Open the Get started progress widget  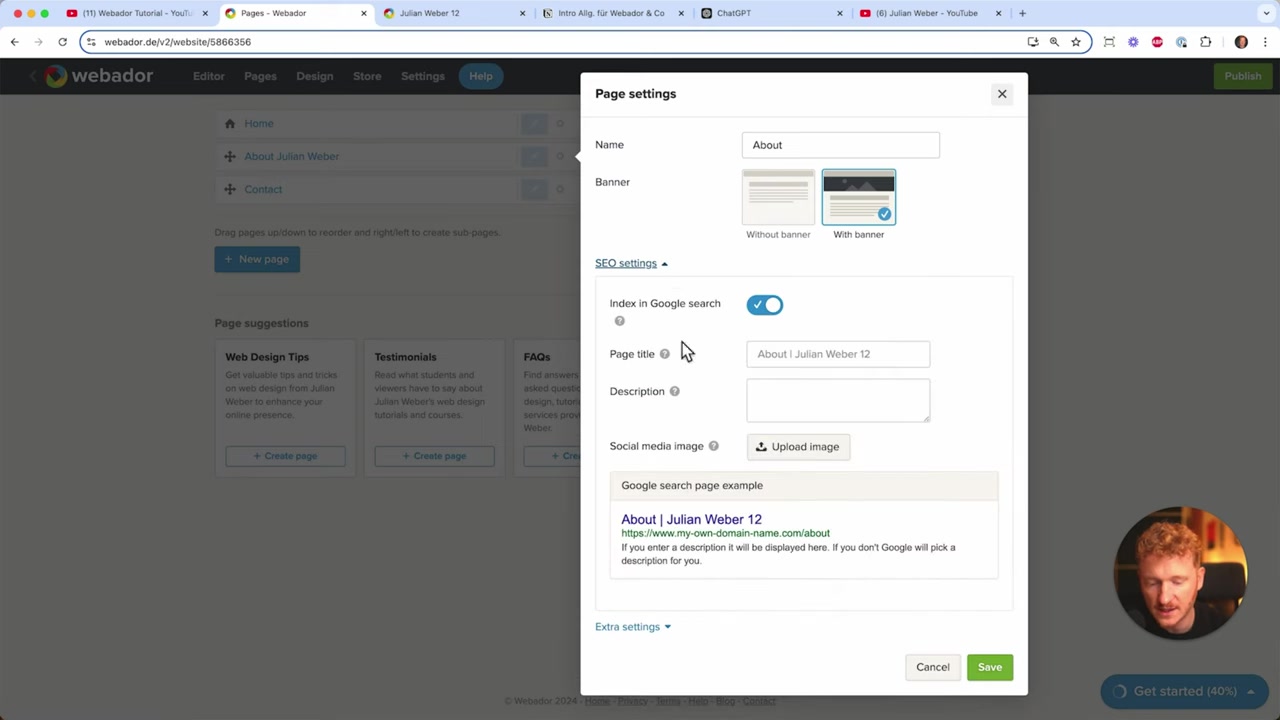click(x=1184, y=691)
